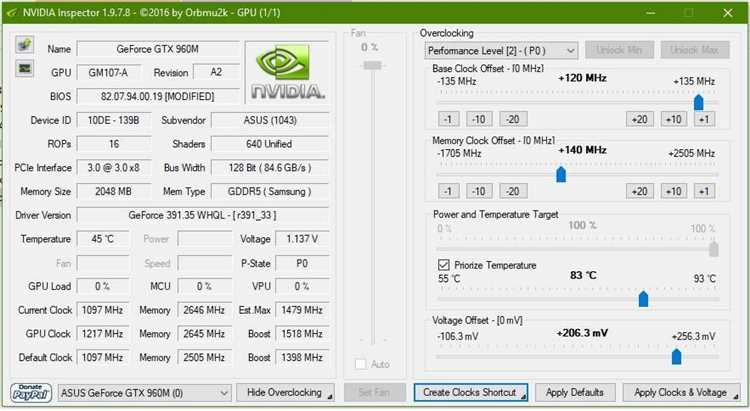Click the Unlock Min button
The height and width of the screenshot is (411, 750).
click(x=619, y=50)
